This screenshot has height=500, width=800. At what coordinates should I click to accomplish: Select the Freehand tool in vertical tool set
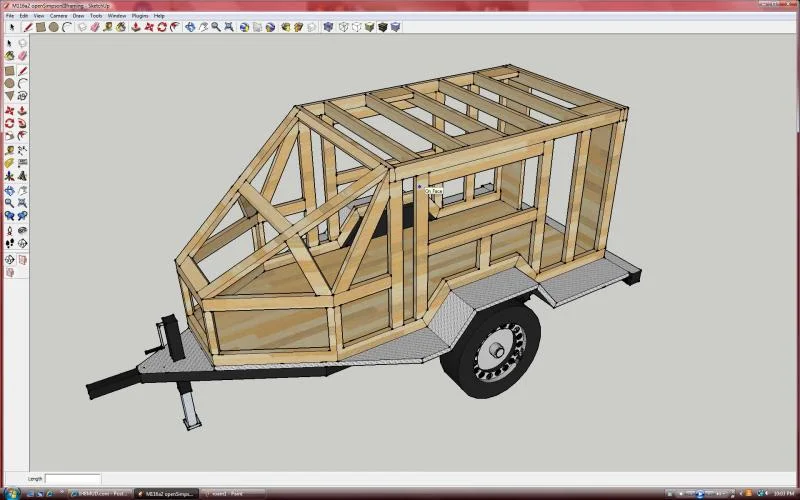click(x=22, y=96)
